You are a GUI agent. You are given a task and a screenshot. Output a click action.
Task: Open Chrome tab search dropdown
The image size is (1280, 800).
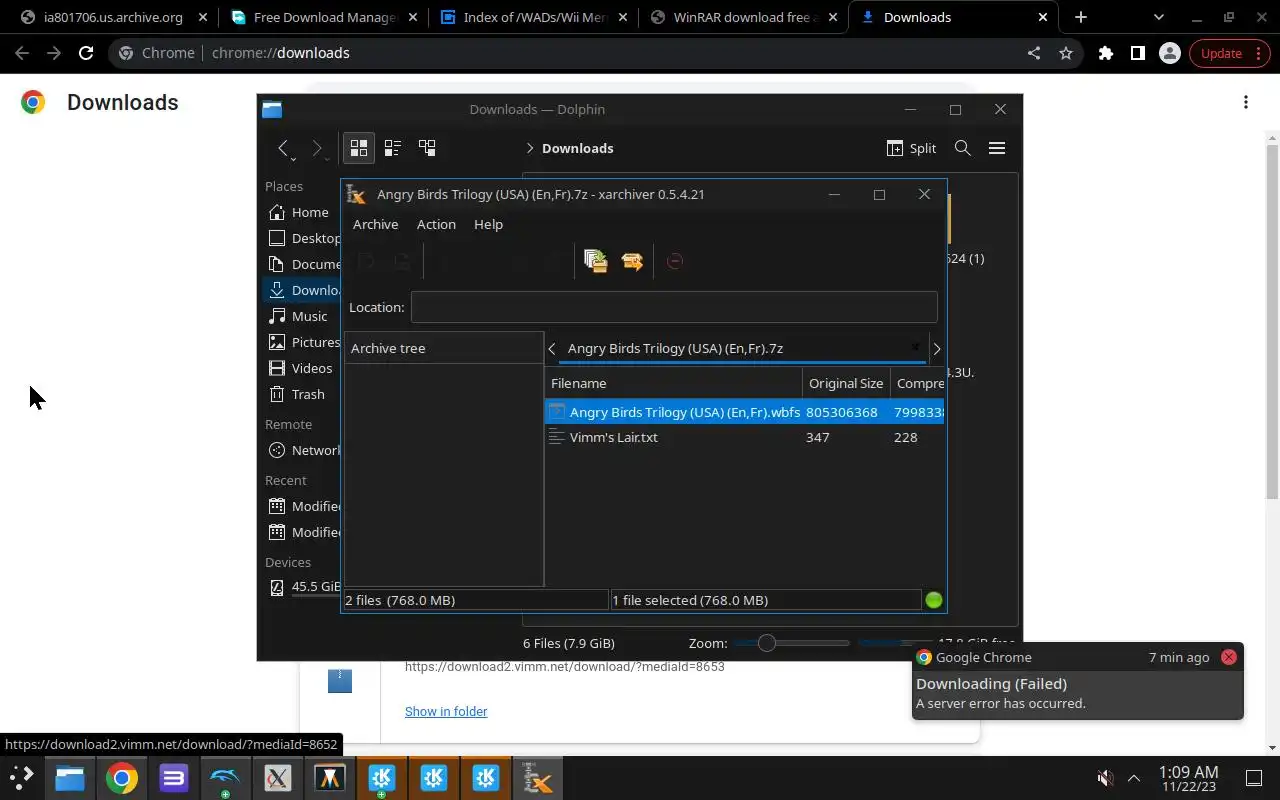(1159, 17)
